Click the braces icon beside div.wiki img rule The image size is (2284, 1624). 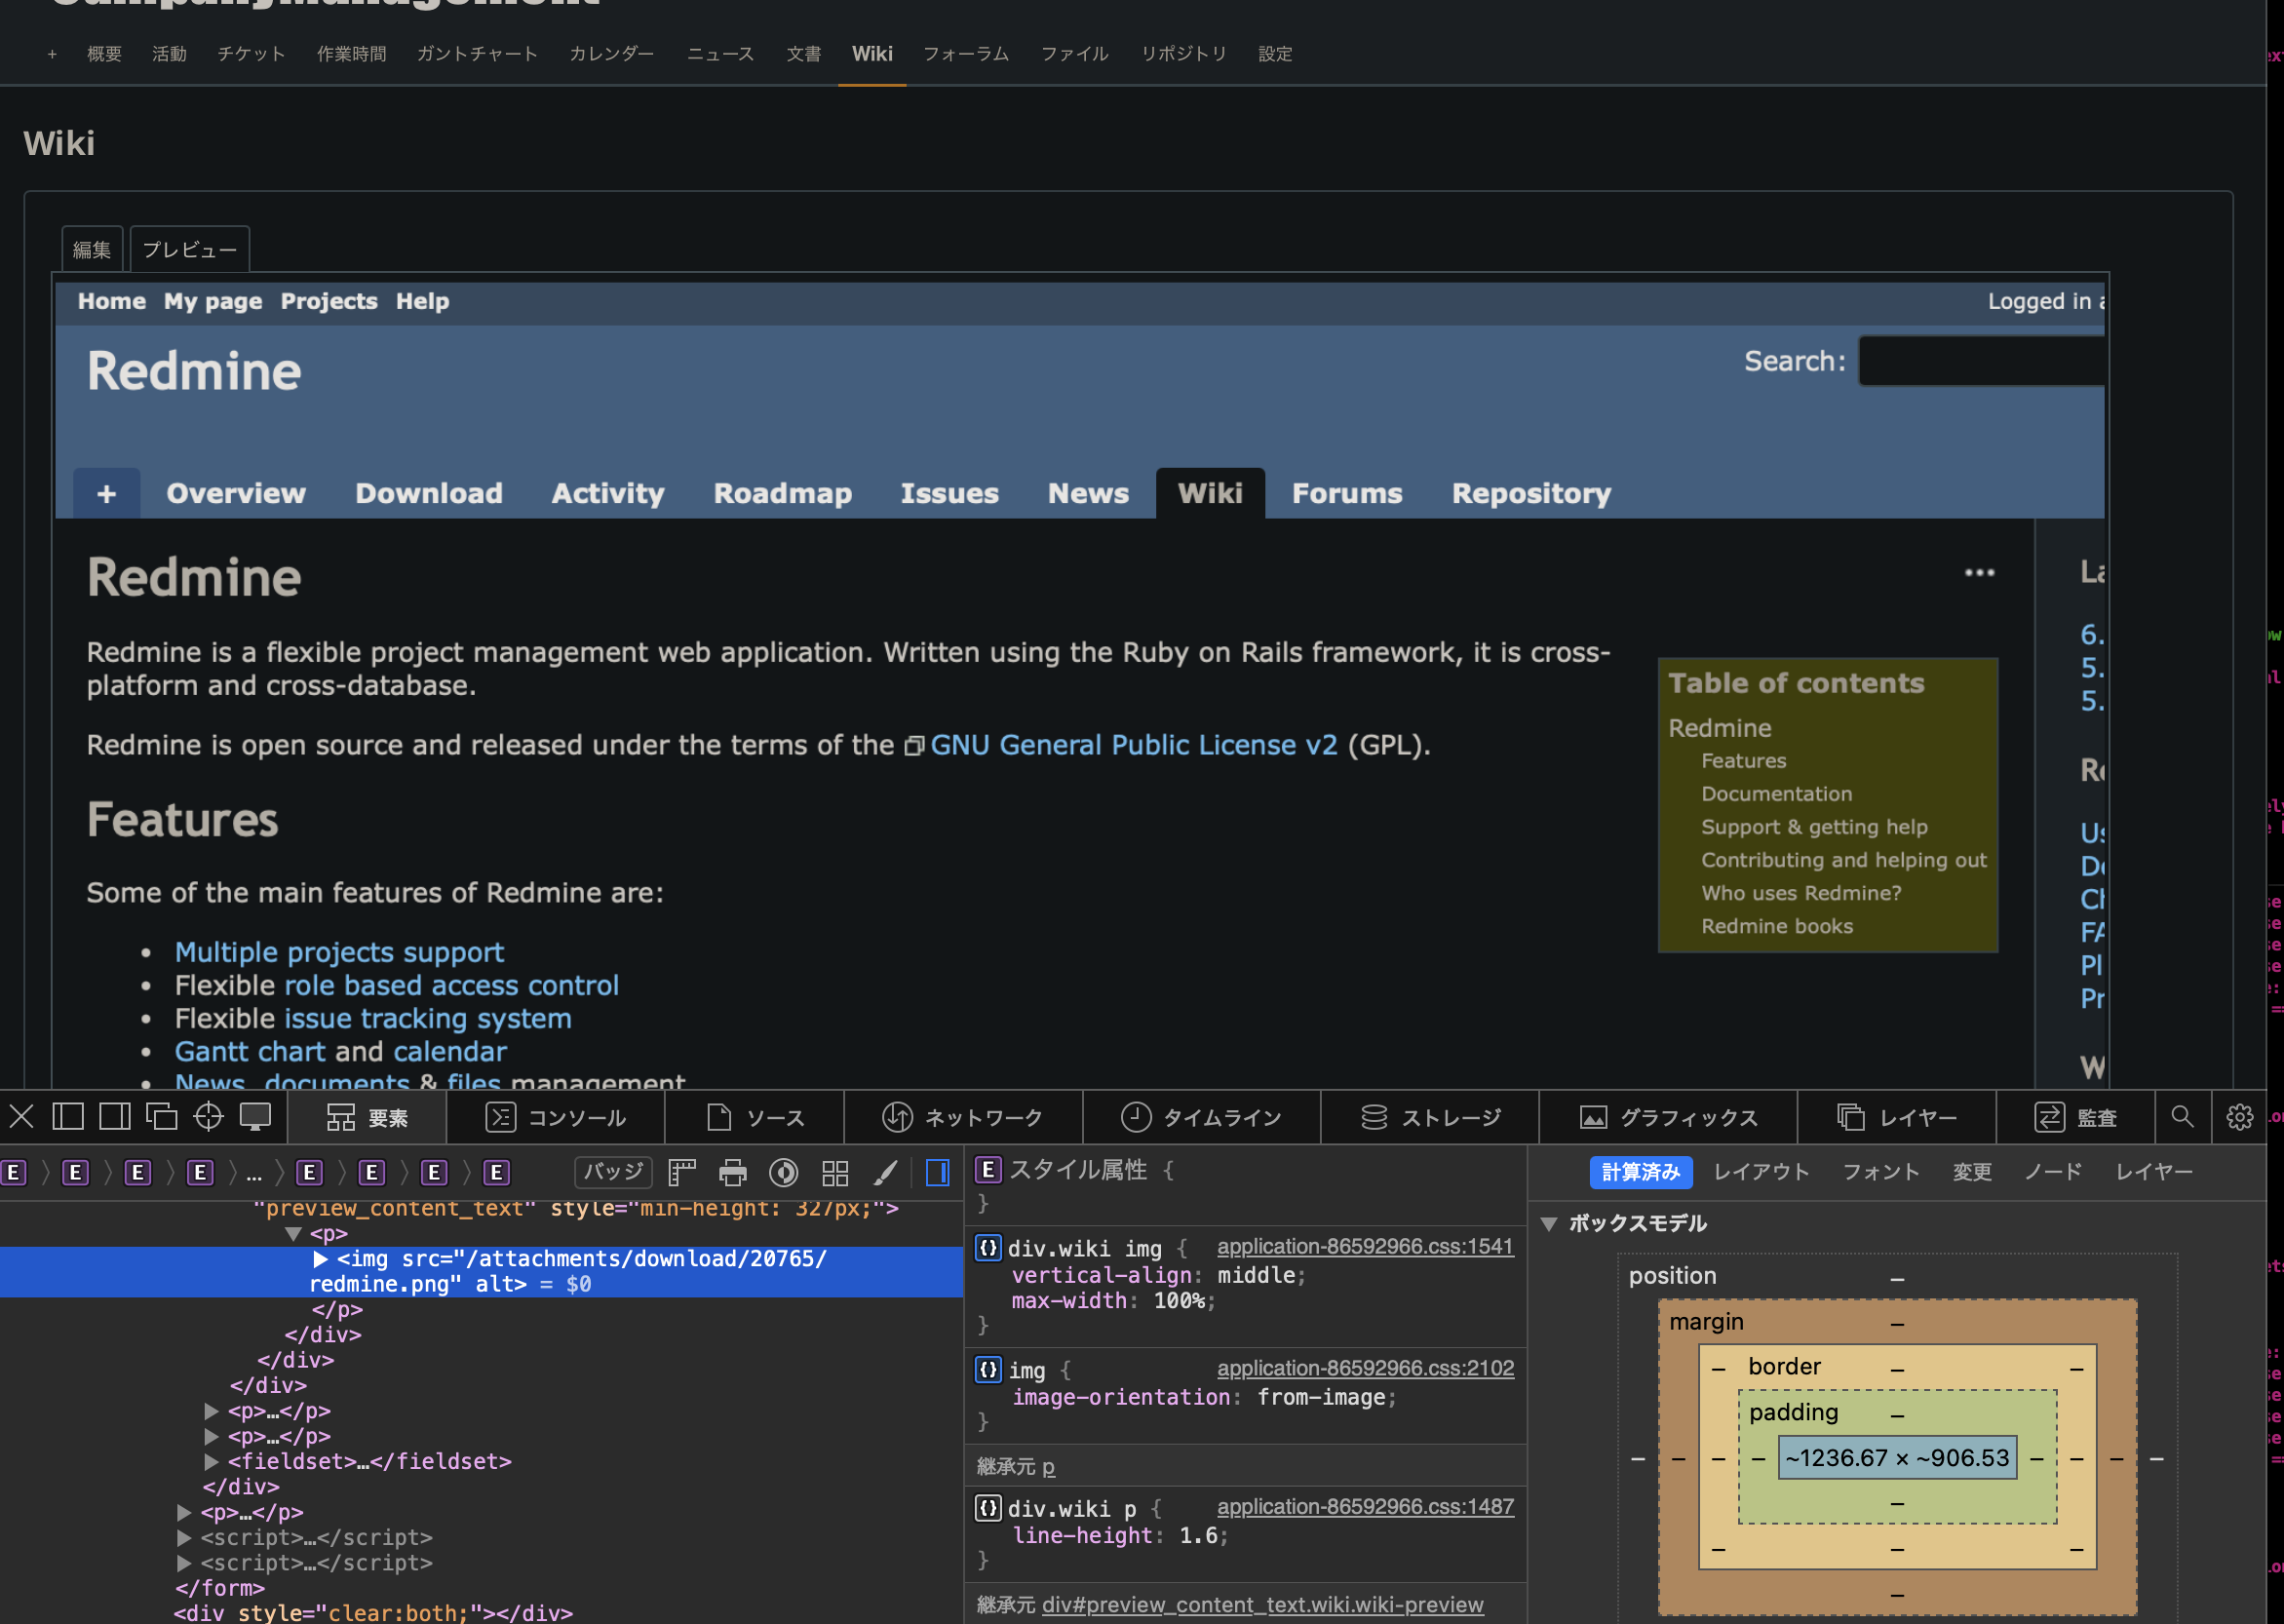point(988,1248)
